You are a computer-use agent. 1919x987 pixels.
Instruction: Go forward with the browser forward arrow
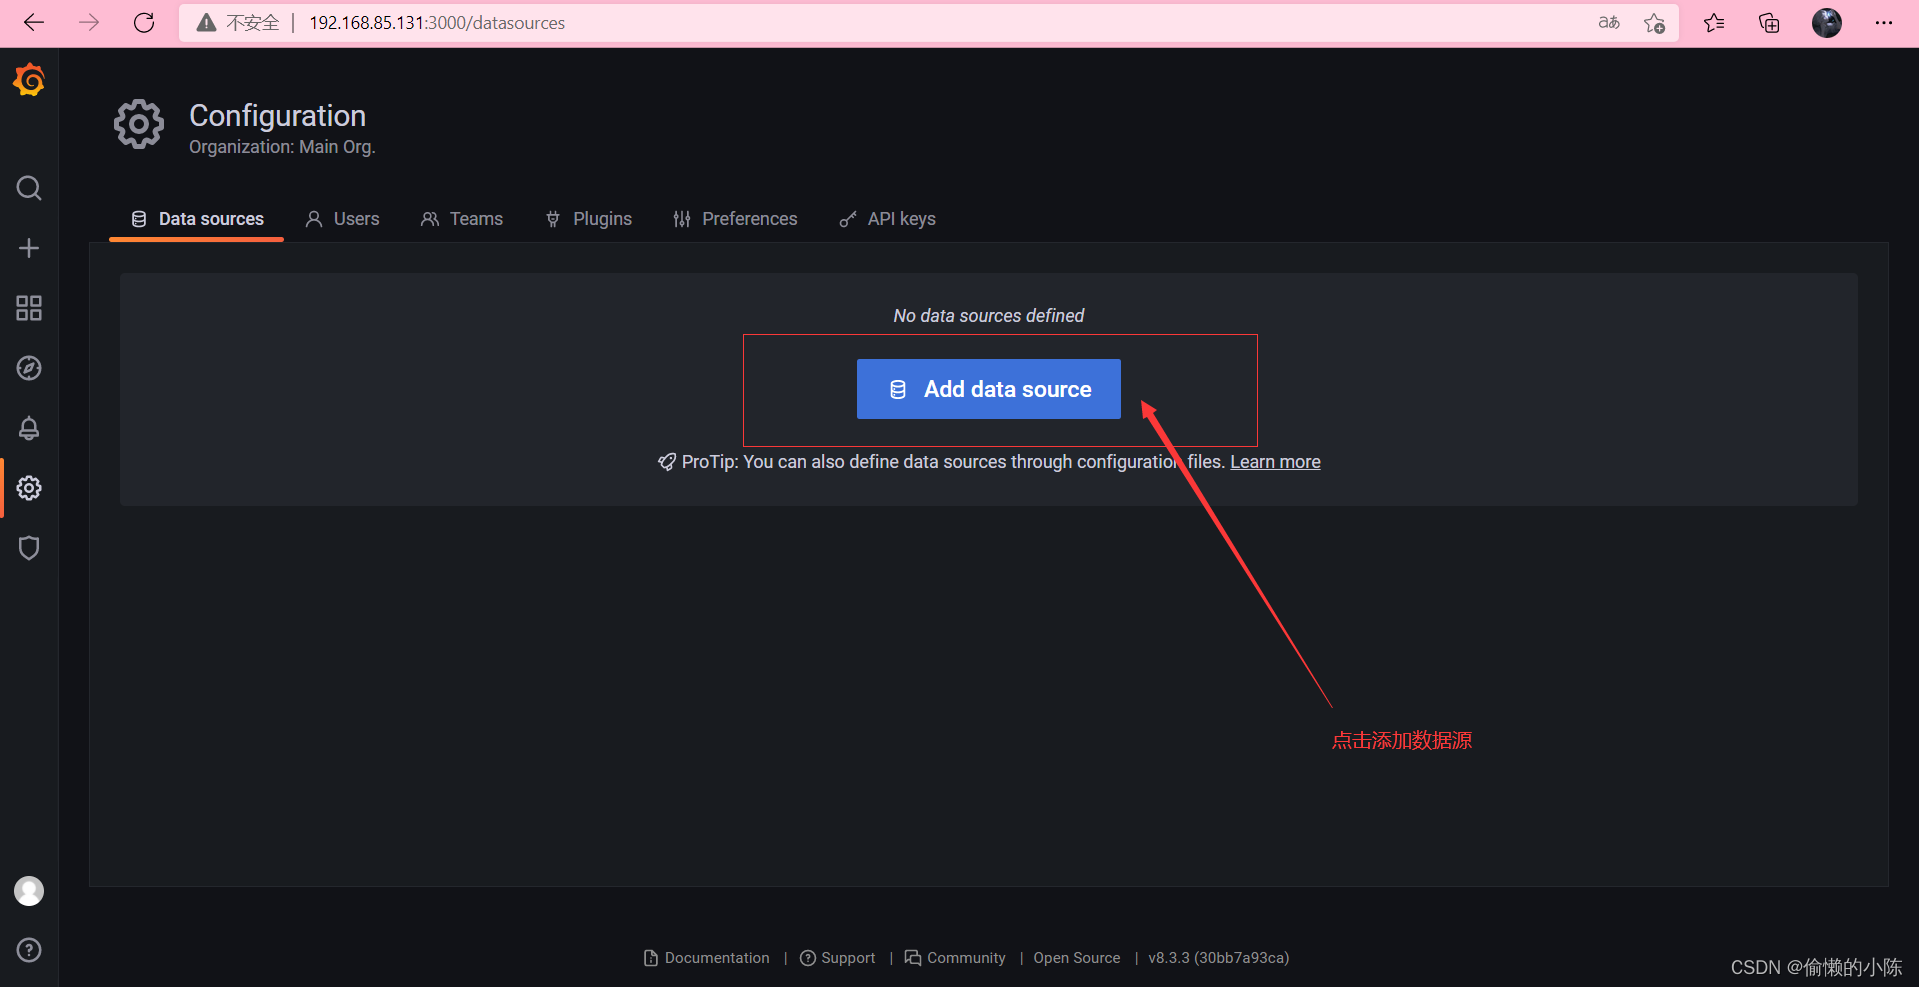(89, 22)
